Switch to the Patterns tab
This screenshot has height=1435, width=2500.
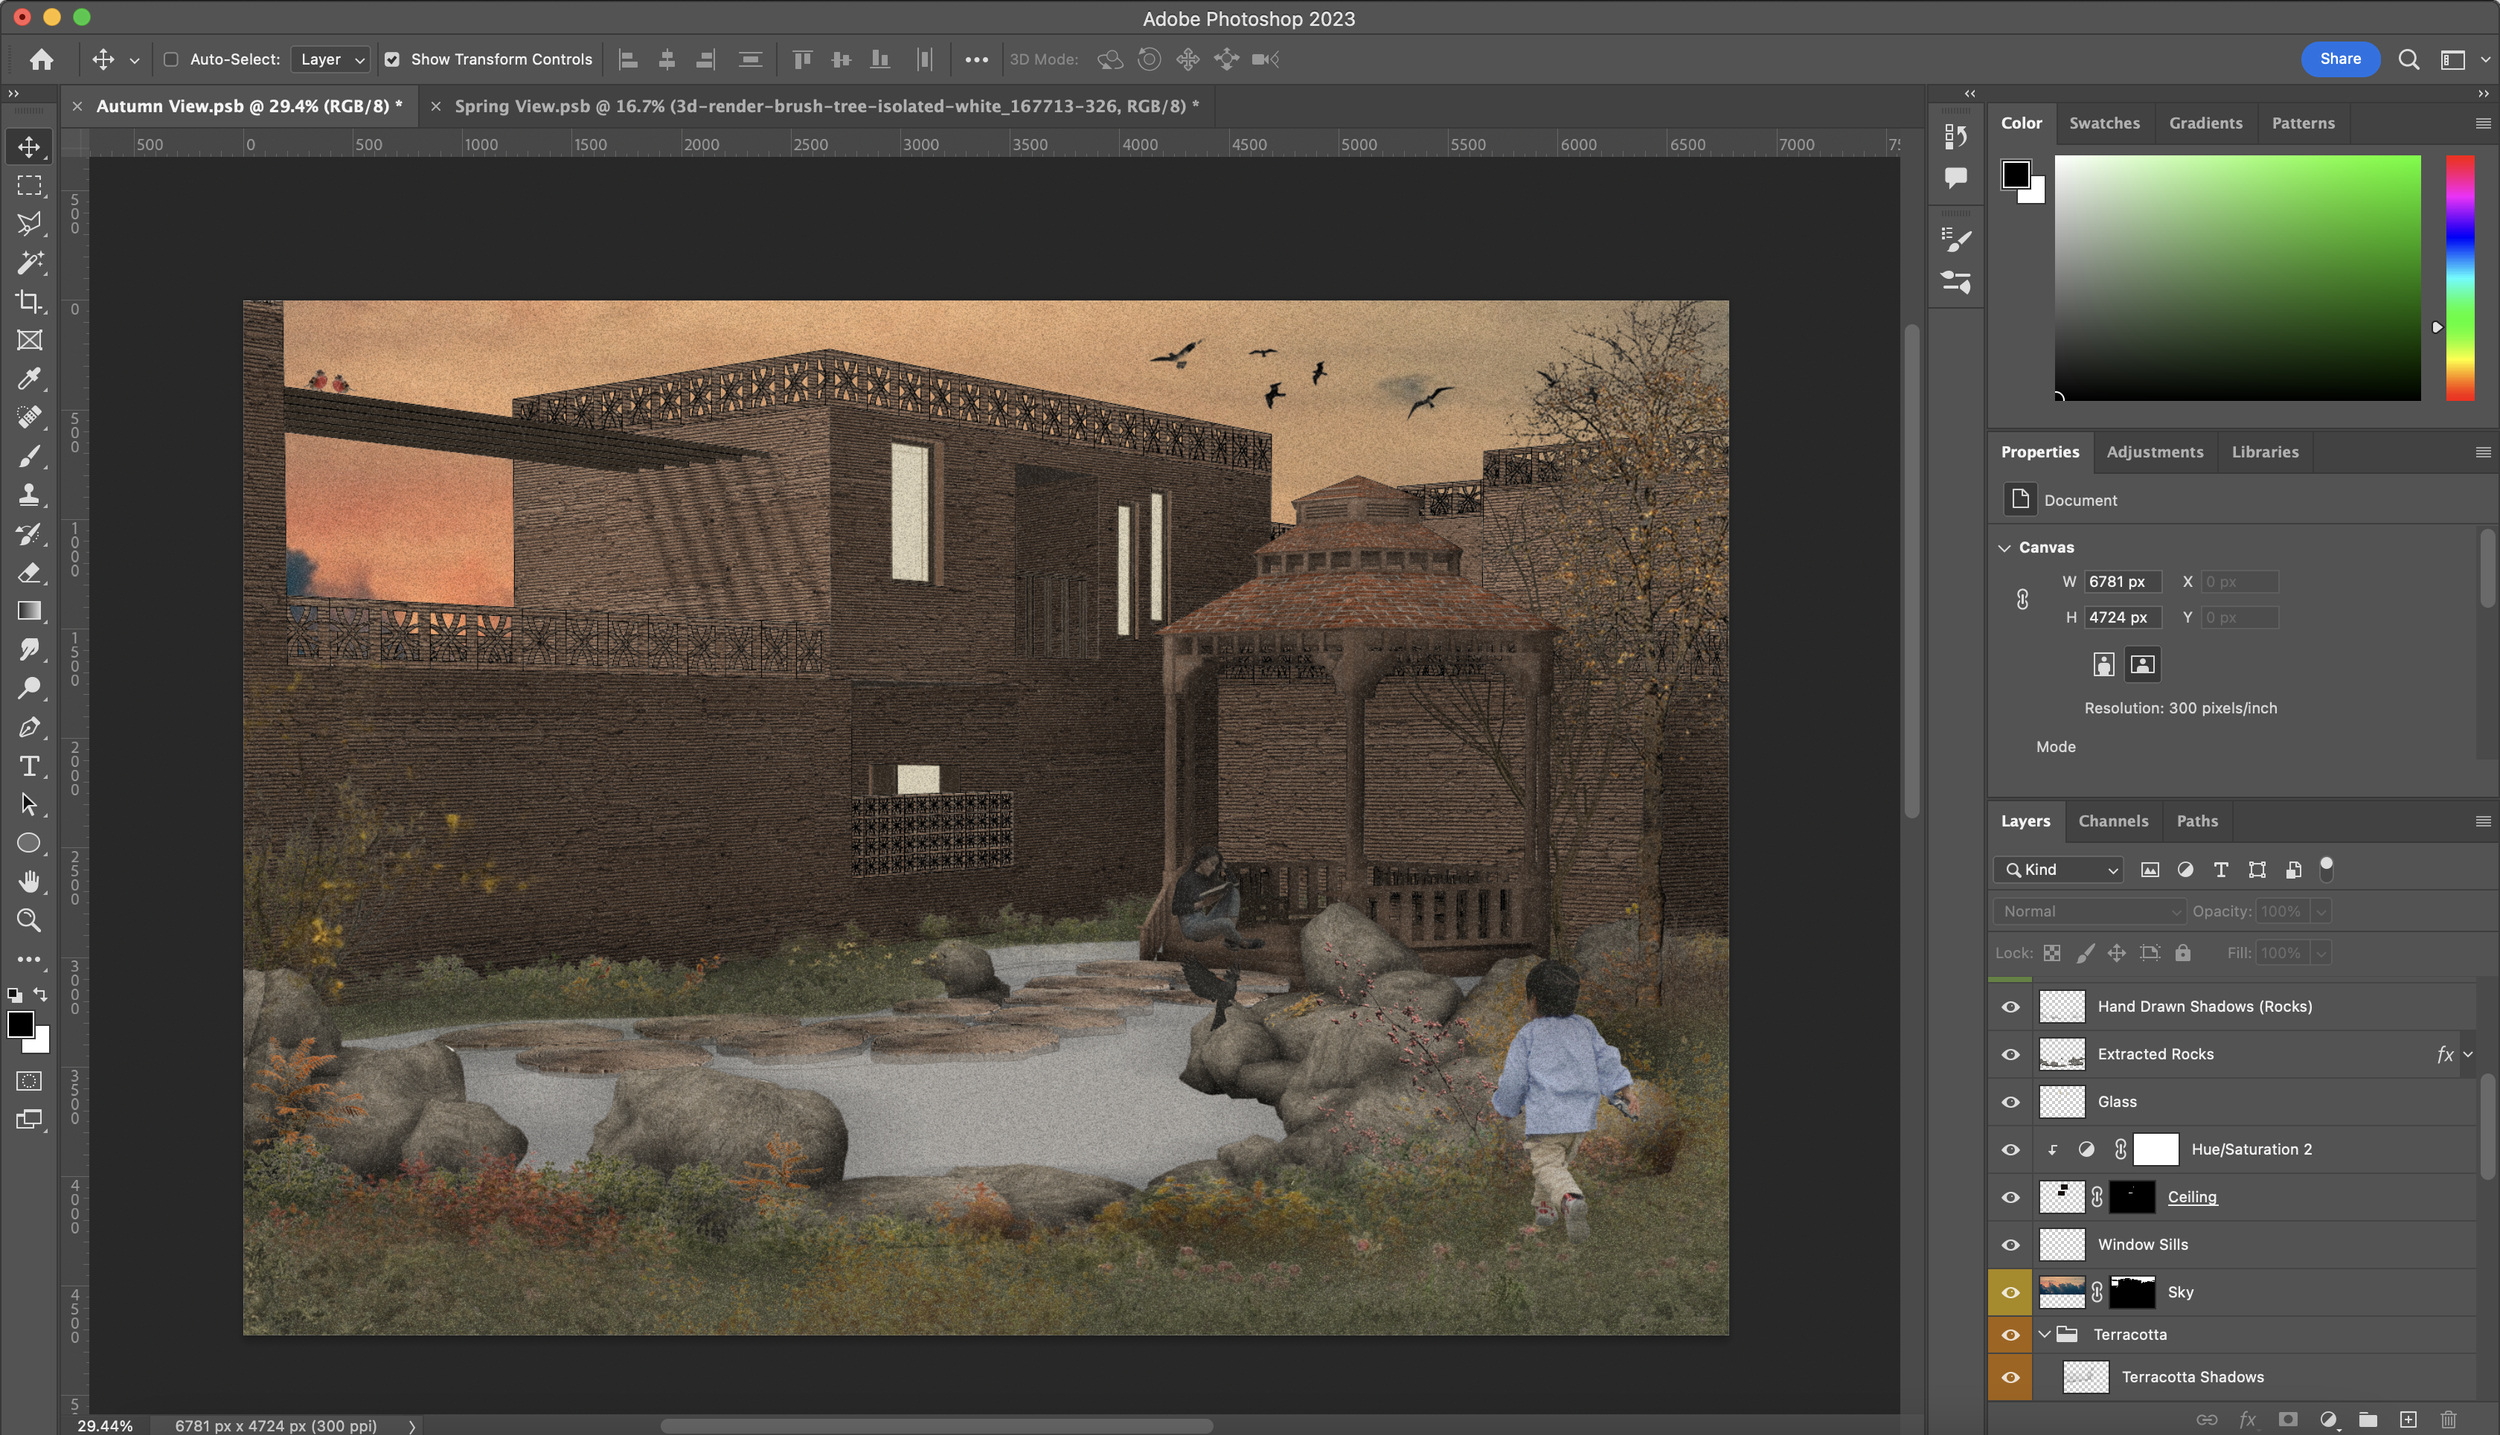pos(2303,123)
